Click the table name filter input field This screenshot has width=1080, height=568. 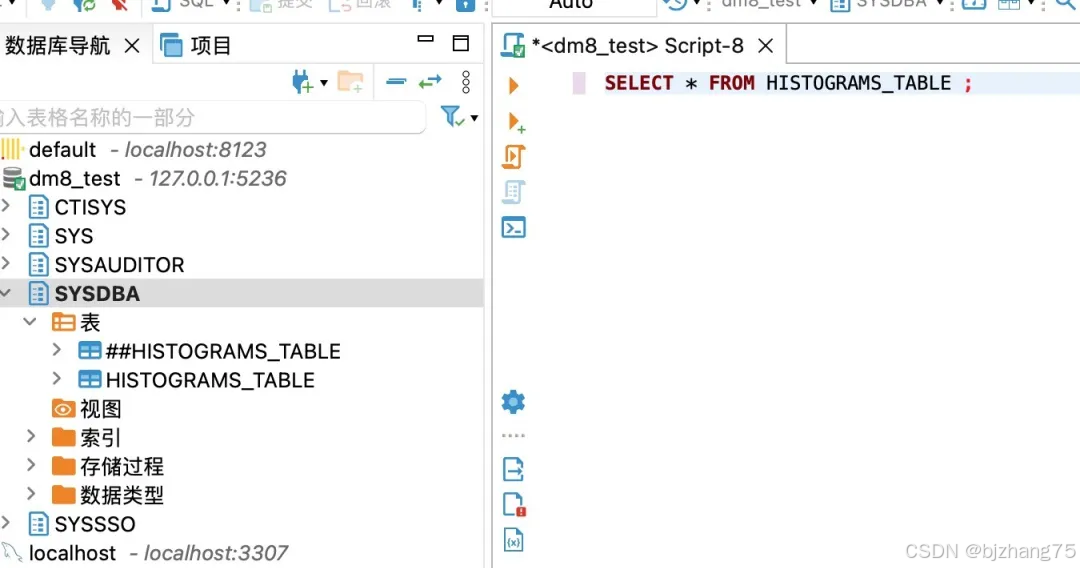coord(212,117)
